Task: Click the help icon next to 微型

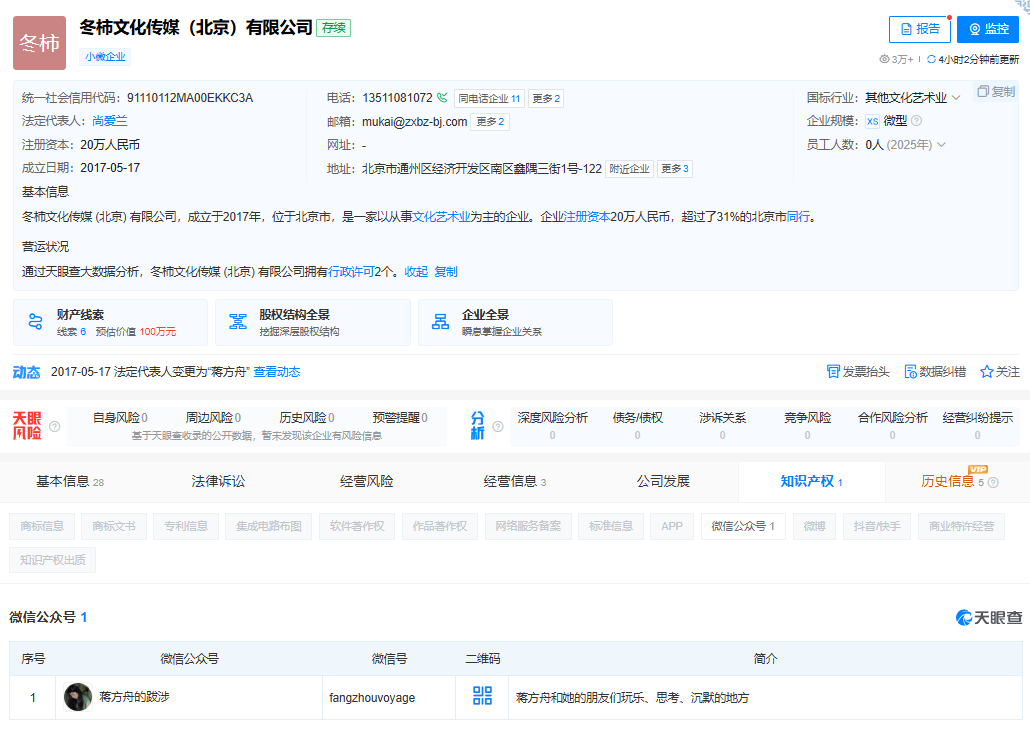Action: pos(916,121)
